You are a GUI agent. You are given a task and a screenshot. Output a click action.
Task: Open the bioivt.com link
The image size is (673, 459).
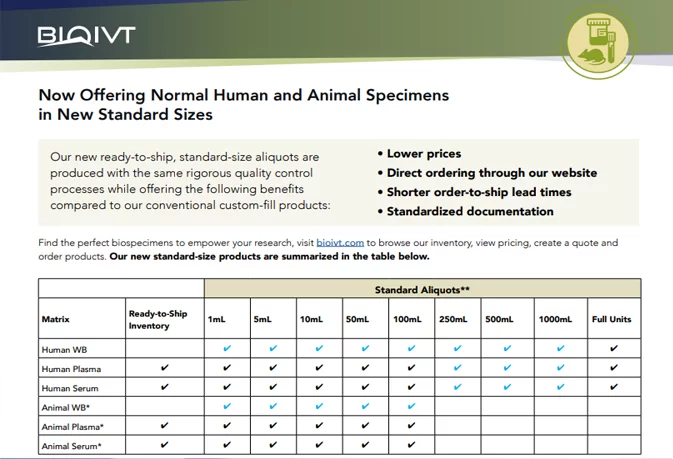(340, 243)
